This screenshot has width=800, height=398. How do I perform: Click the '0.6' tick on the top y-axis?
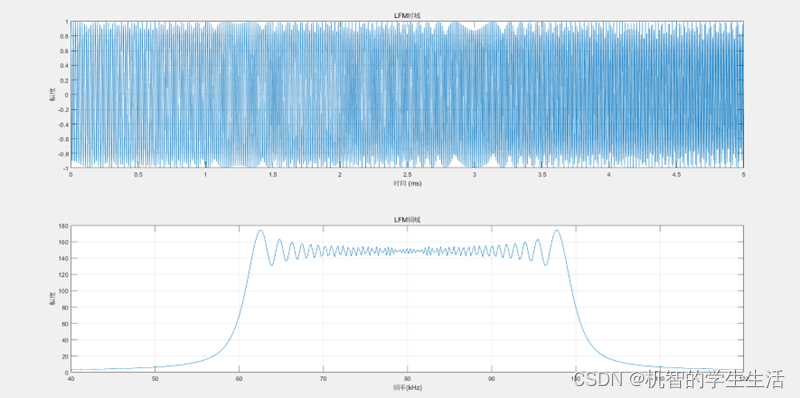pyautogui.click(x=64, y=51)
